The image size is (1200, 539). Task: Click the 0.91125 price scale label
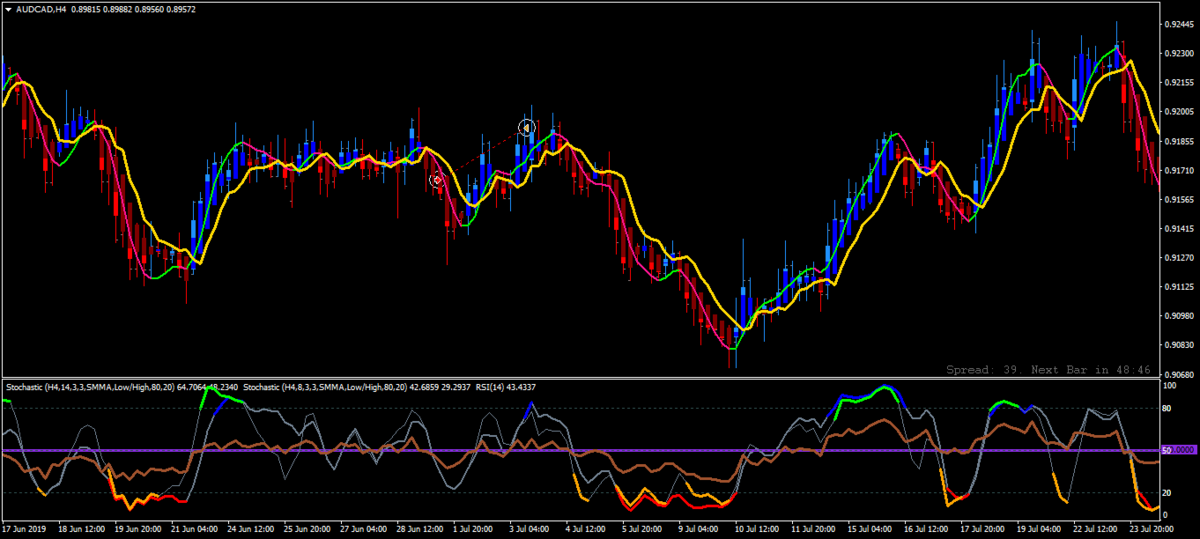[1180, 288]
